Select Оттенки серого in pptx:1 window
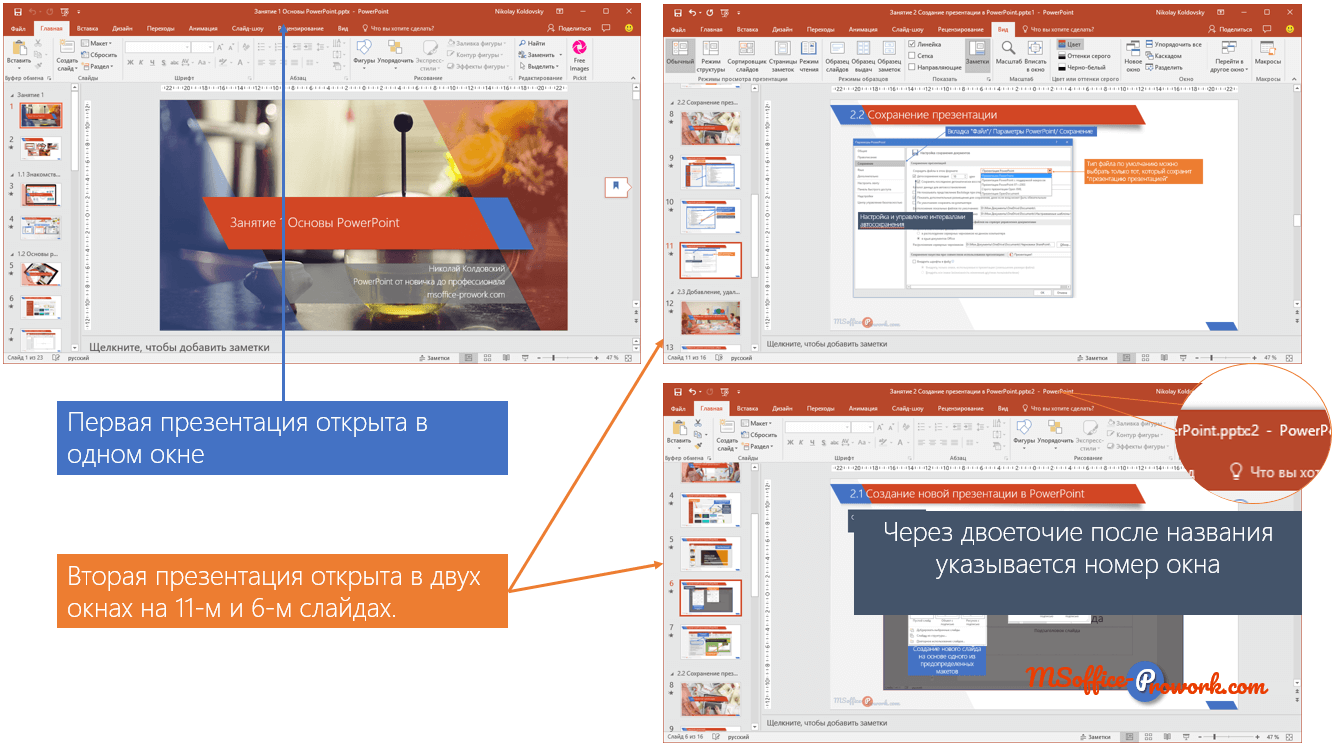 tap(1083, 56)
